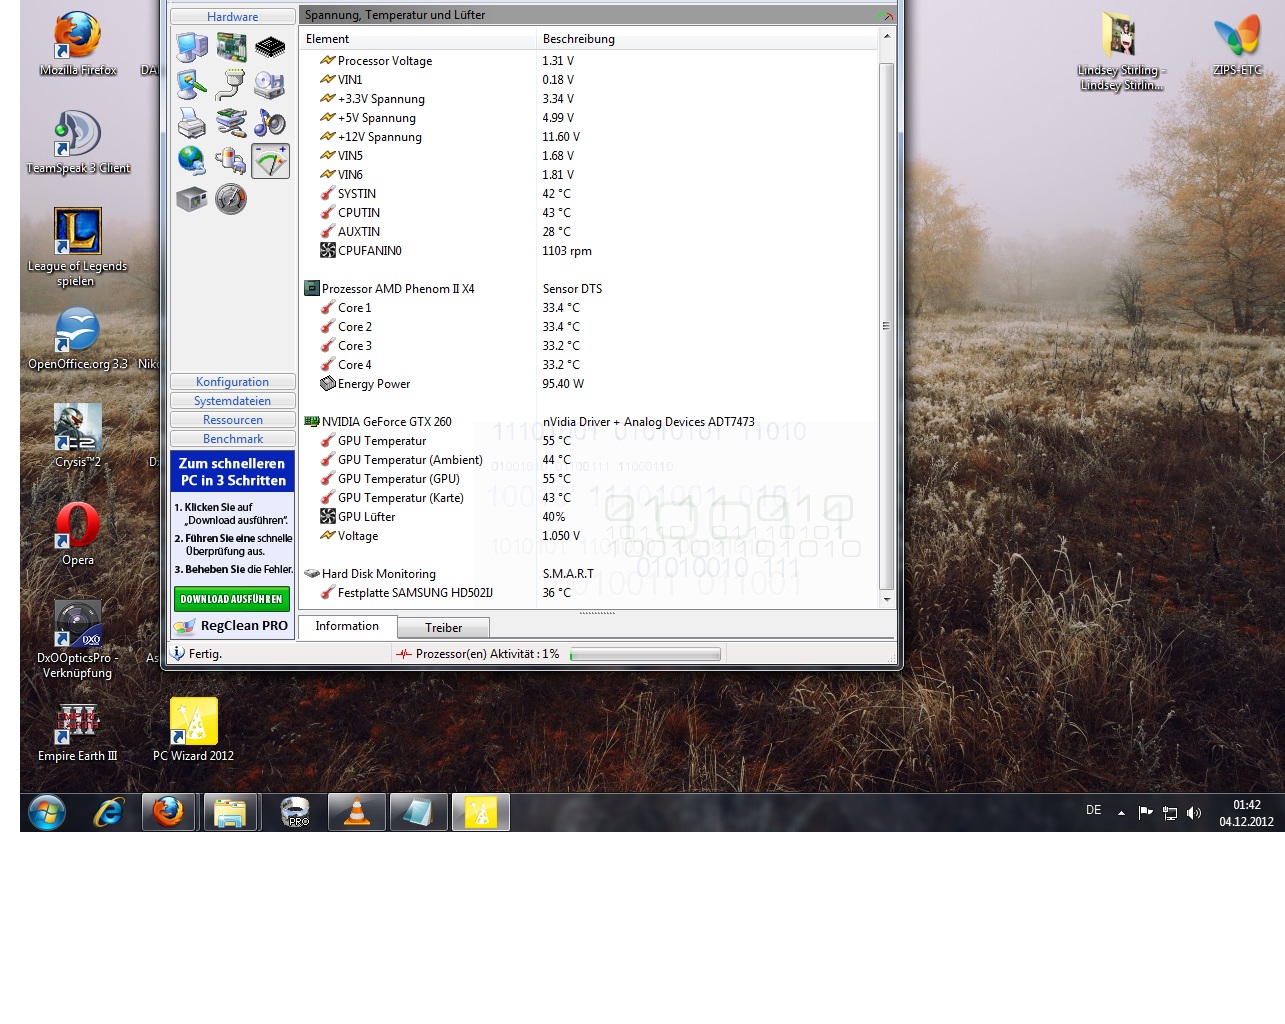This screenshot has width=1285, height=1024.
Task: Click the Prozessor Aktivität progress bar
Action: pyautogui.click(x=645, y=654)
